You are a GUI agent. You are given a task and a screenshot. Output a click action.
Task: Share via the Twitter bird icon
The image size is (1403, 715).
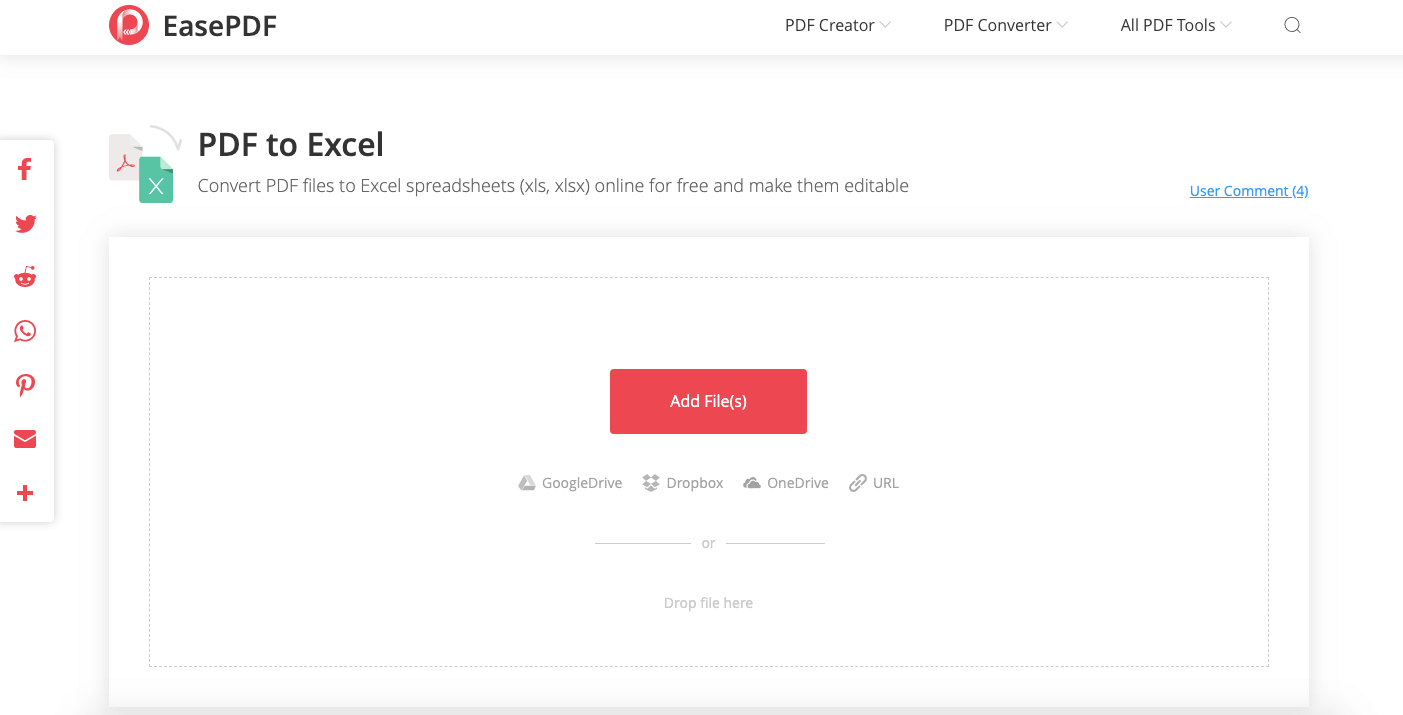click(x=25, y=223)
